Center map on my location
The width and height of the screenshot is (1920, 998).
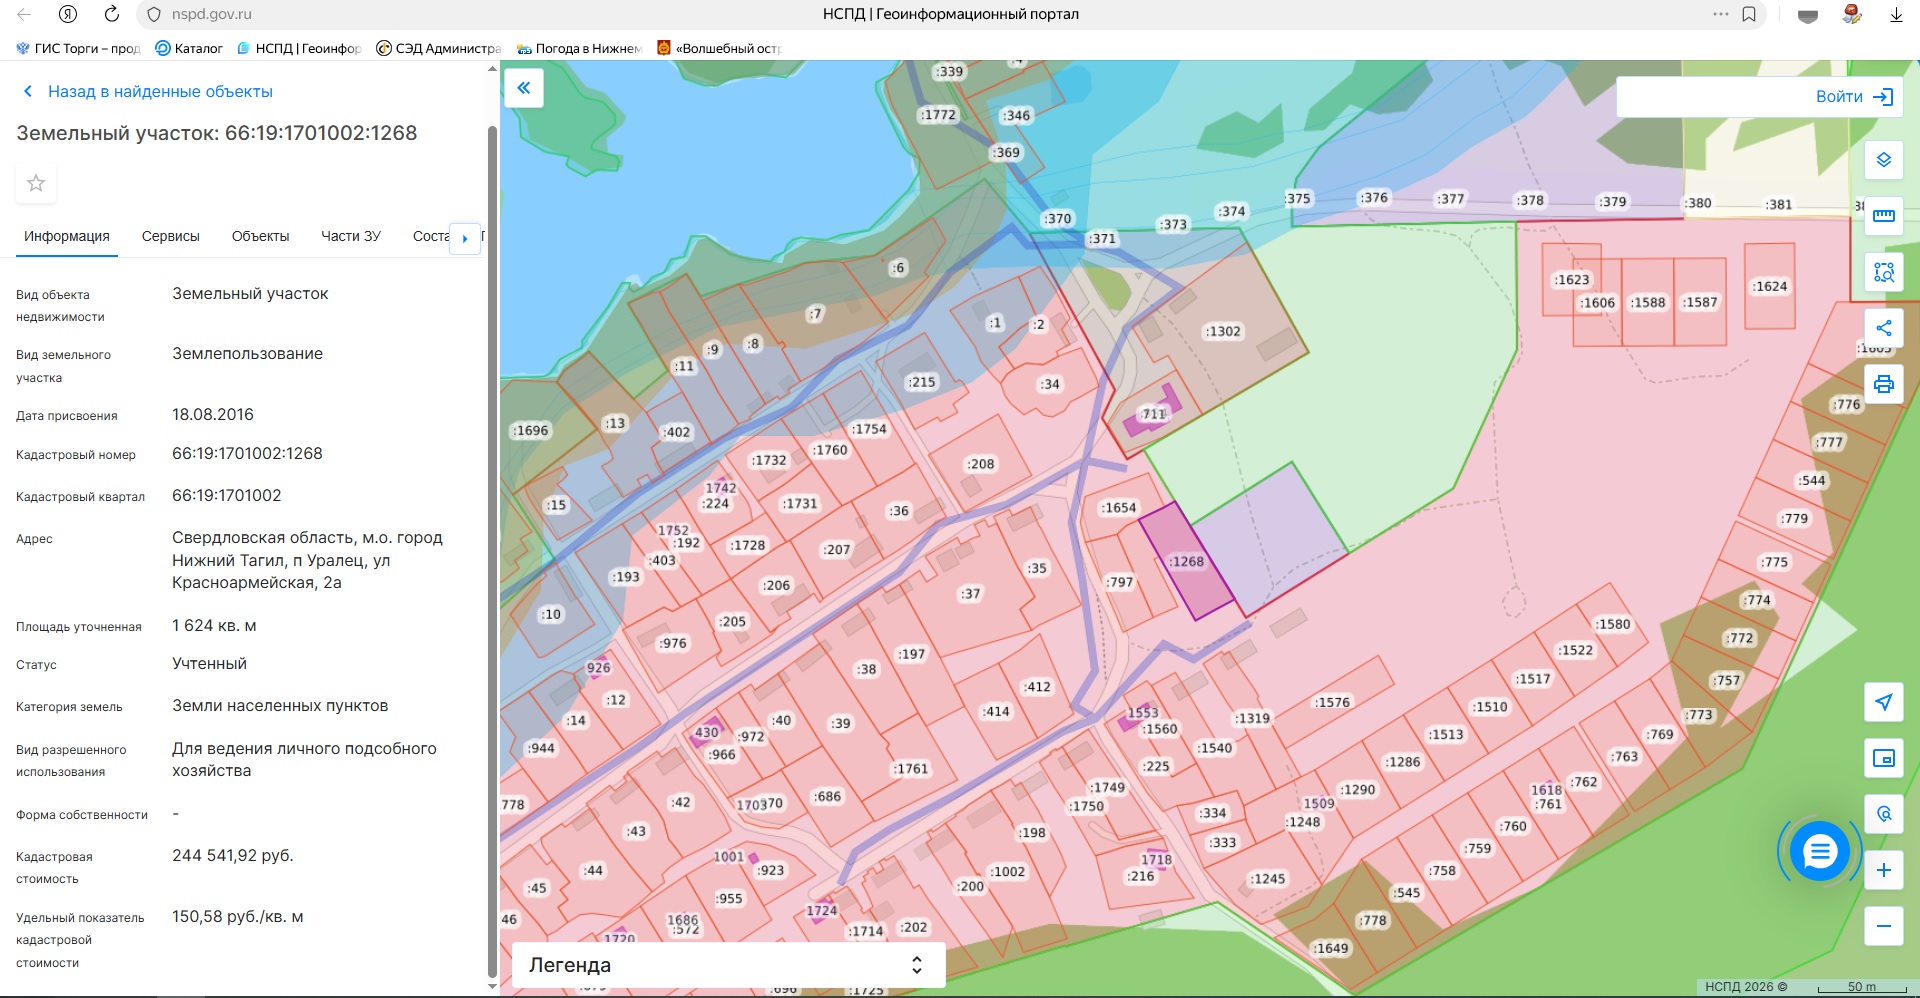[x=1883, y=702]
